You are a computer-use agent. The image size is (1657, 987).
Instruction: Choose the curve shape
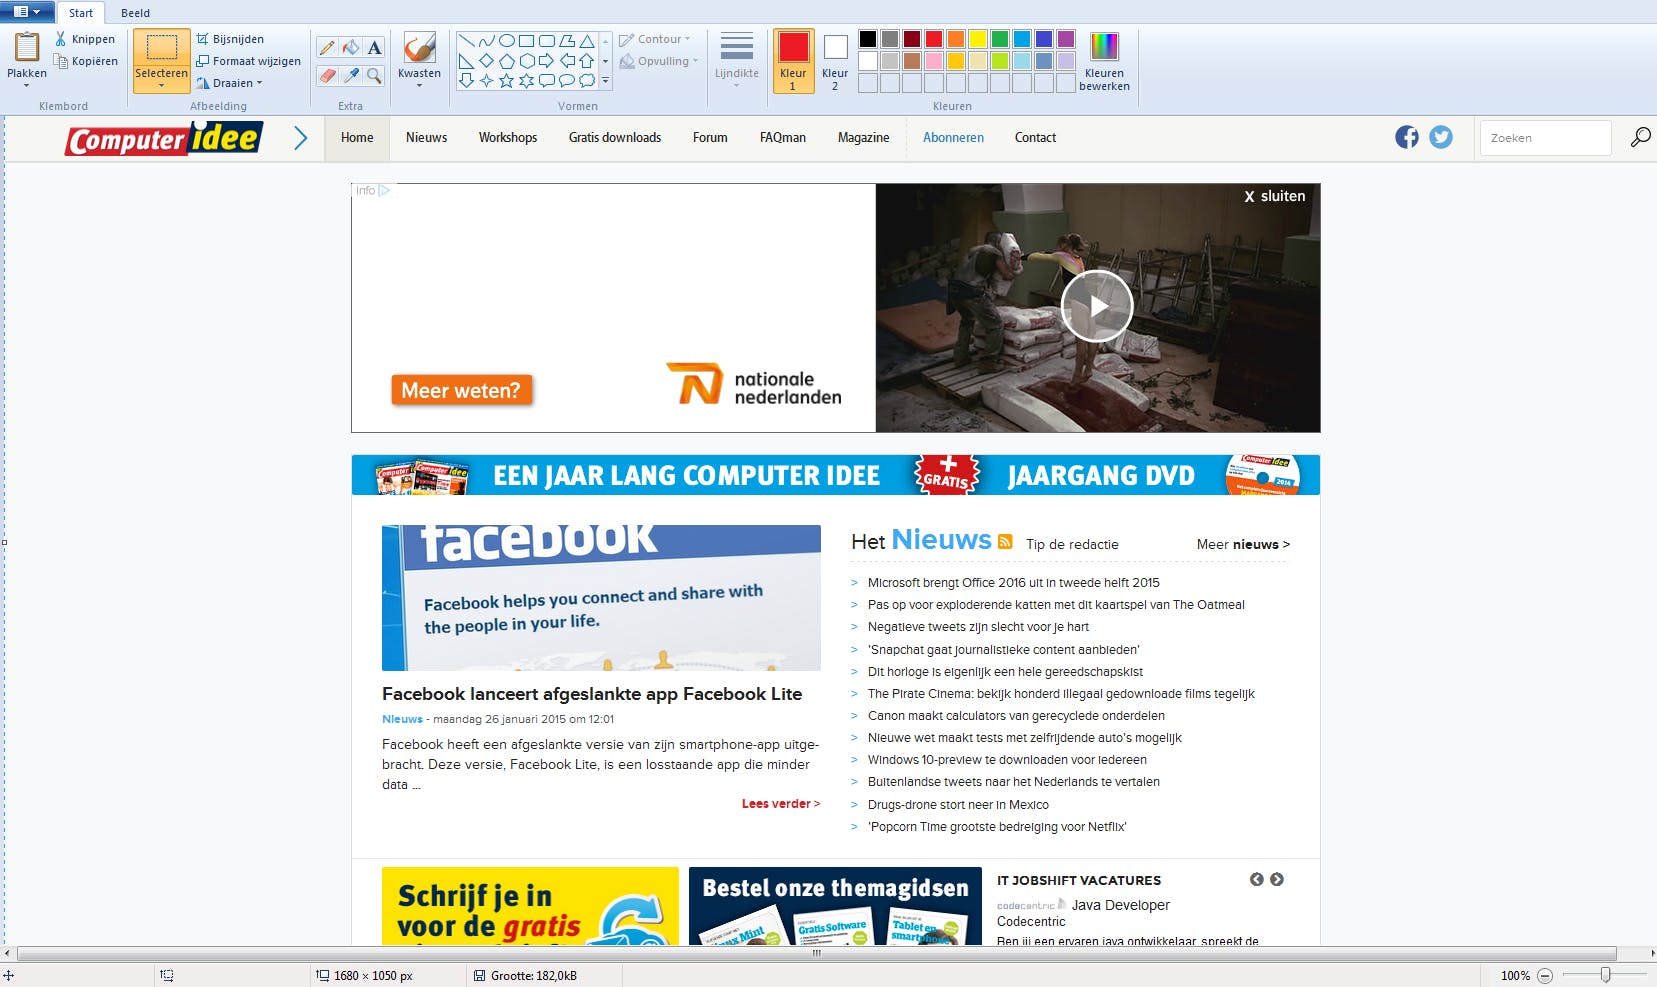pos(486,41)
